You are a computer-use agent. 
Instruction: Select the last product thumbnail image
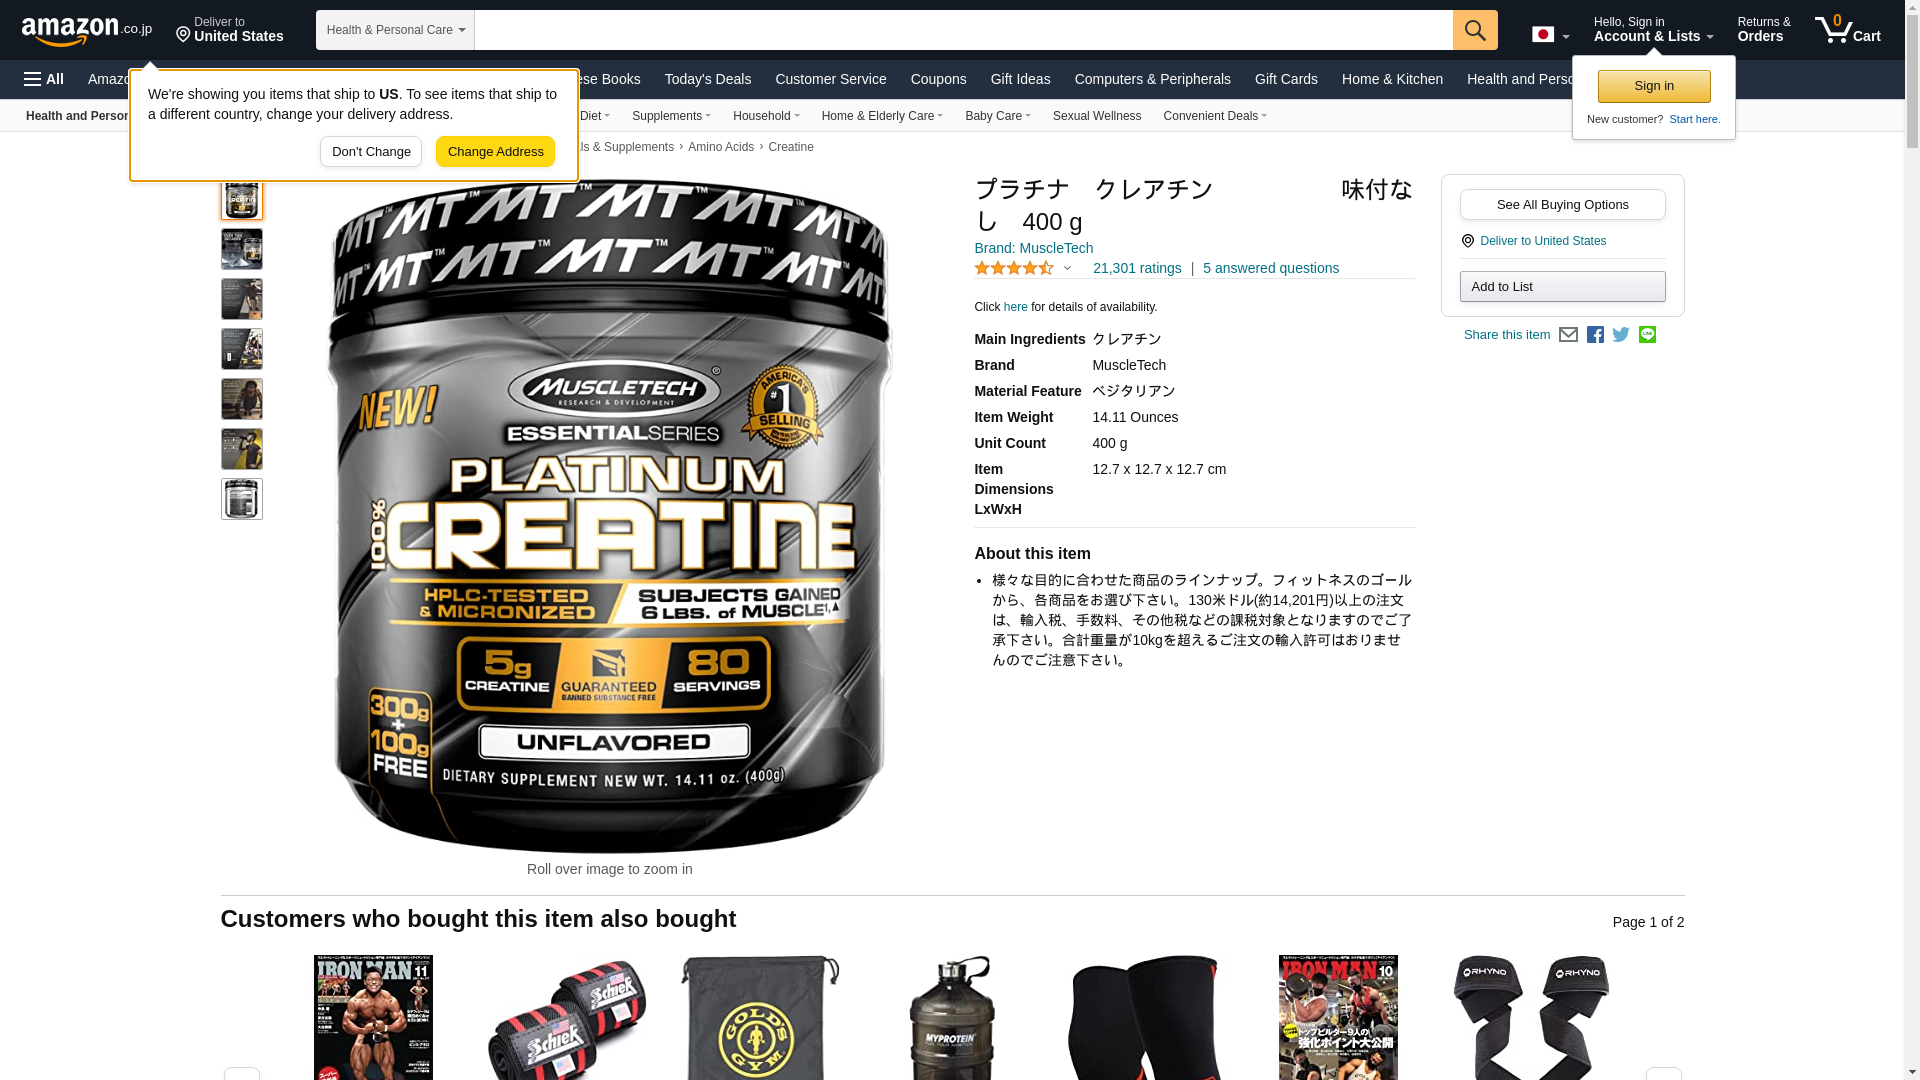242,499
